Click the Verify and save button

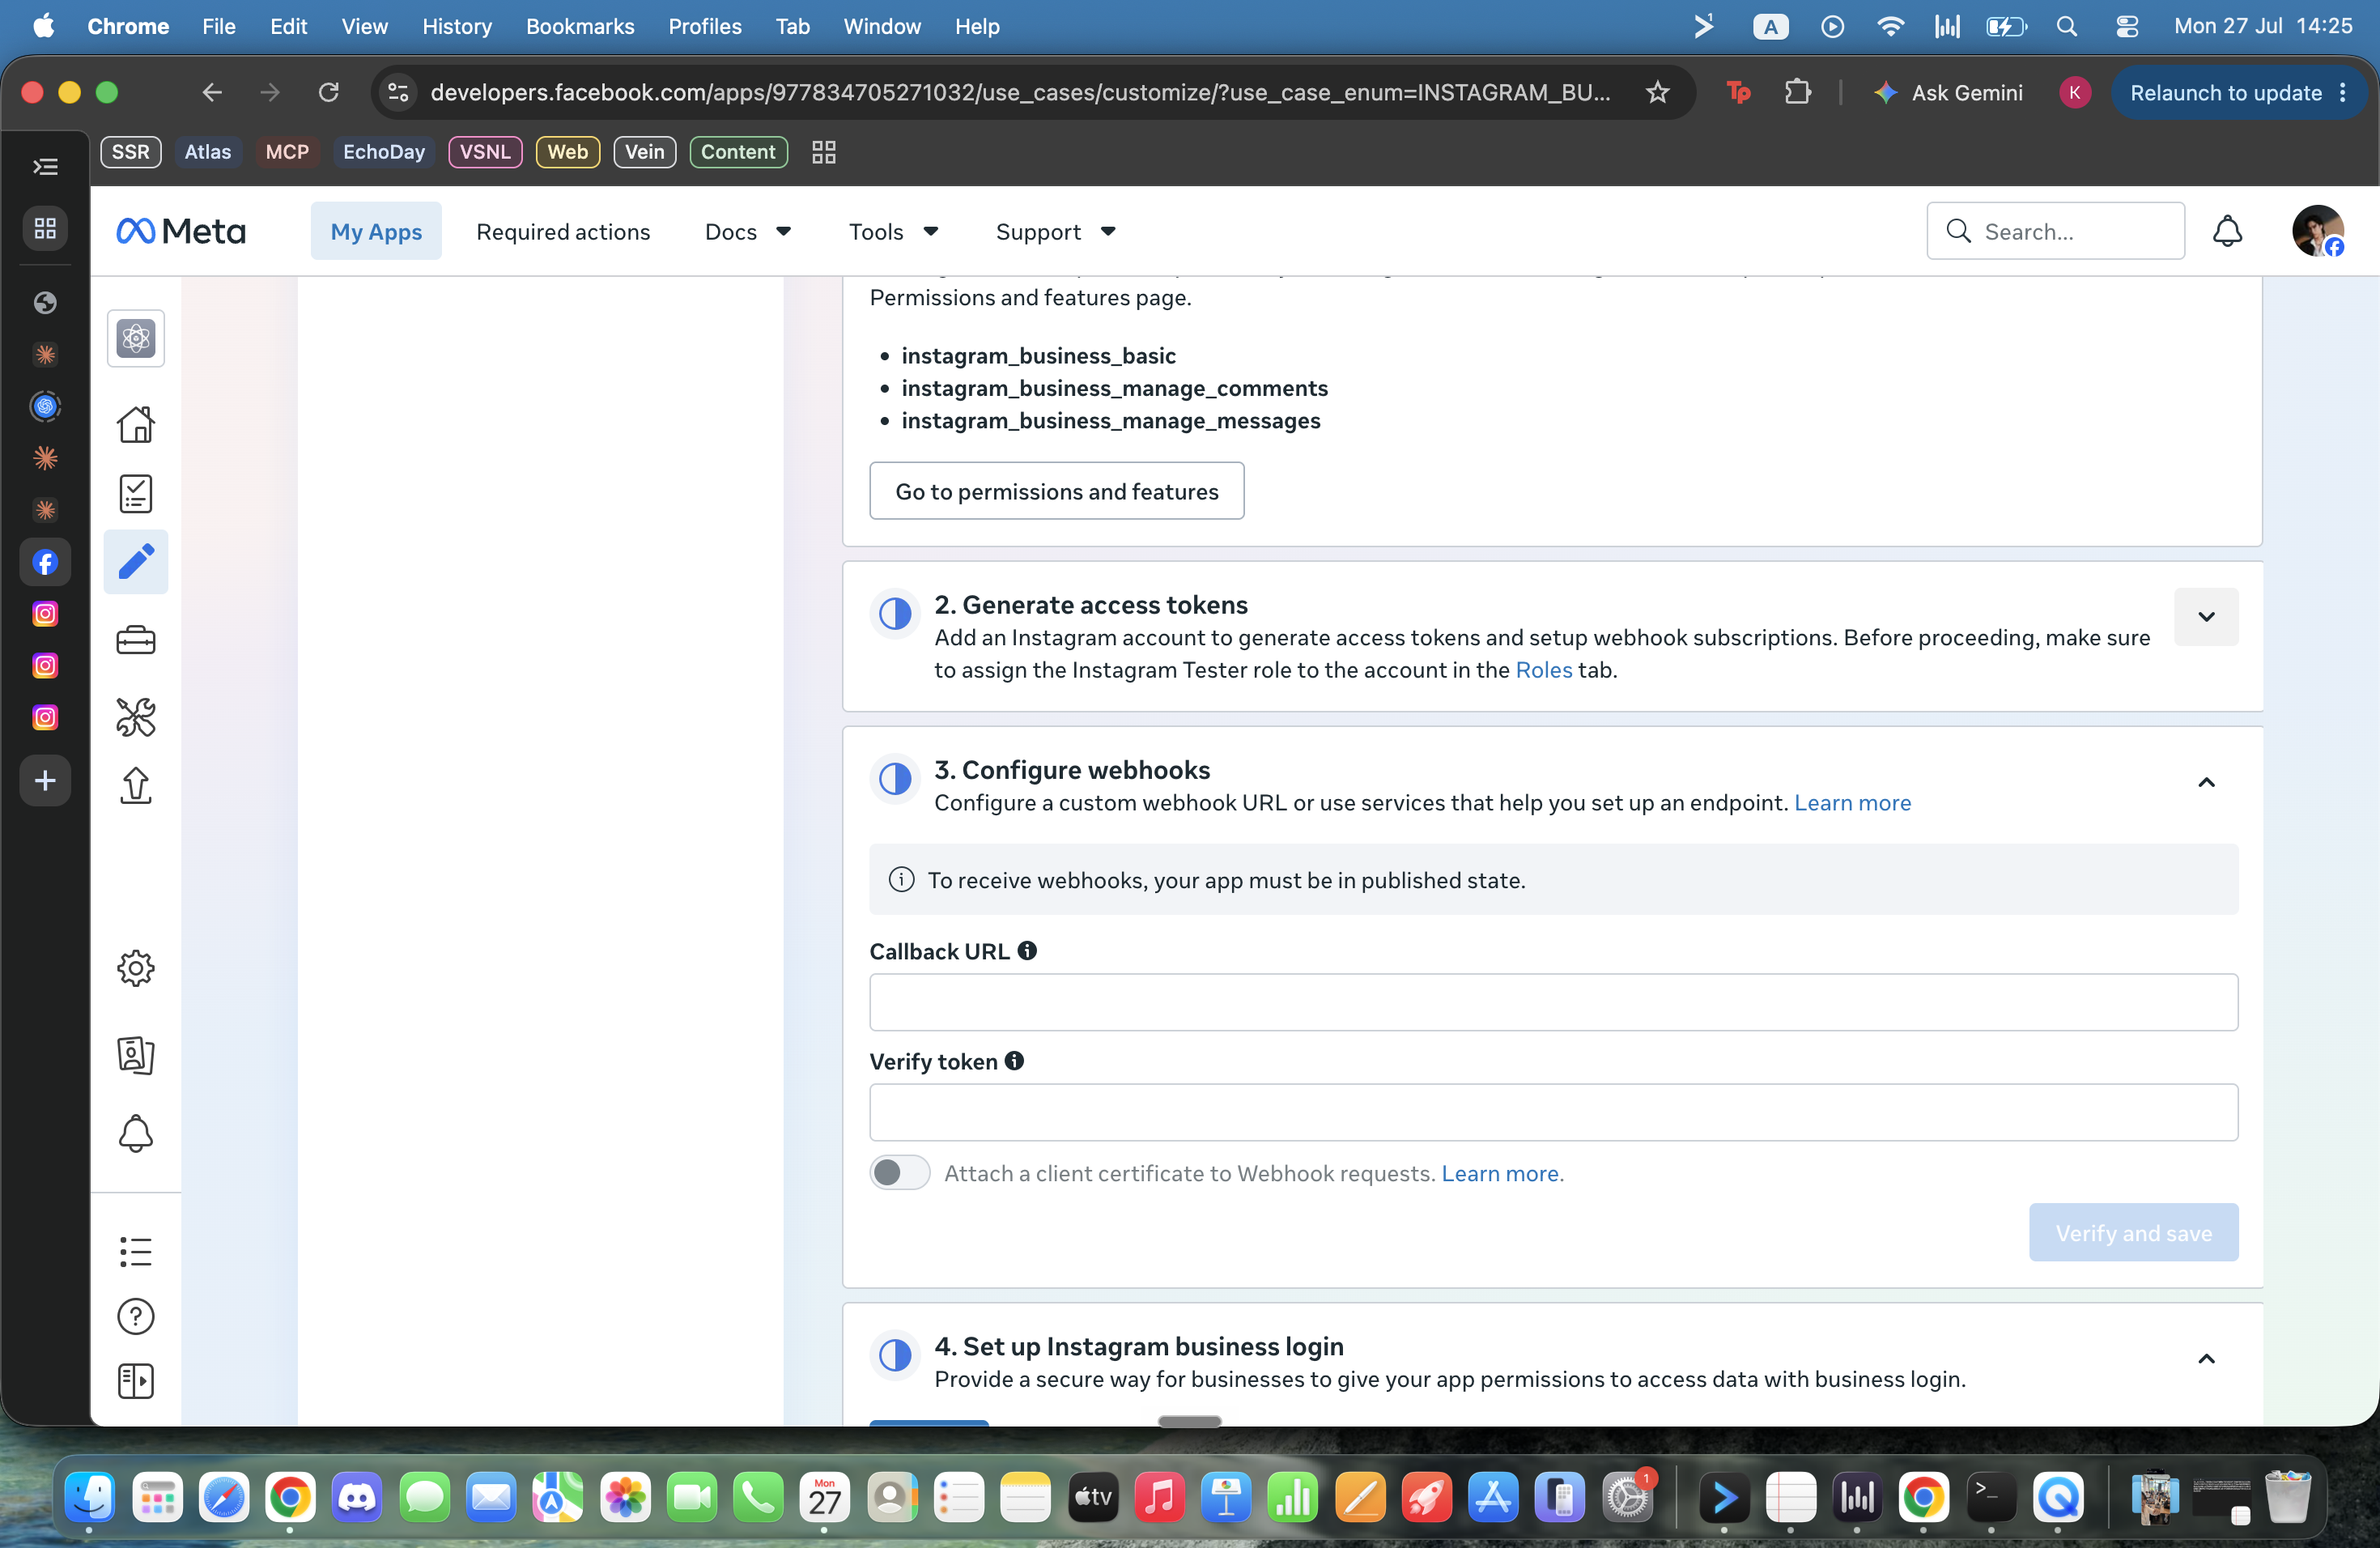tap(2133, 1233)
